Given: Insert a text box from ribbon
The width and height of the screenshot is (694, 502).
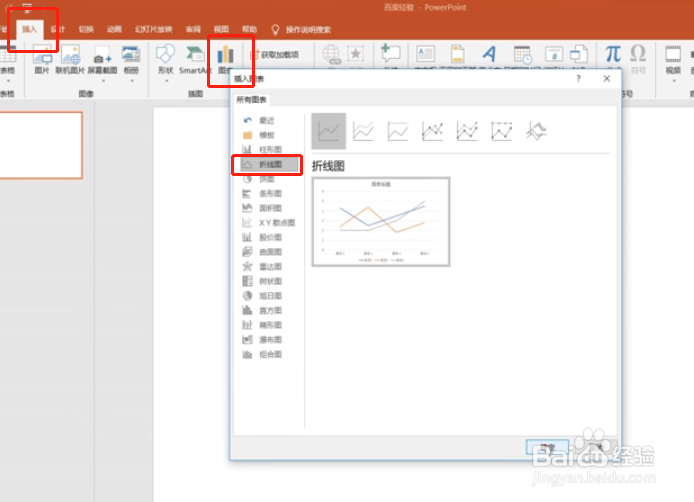Looking at the screenshot, I should (x=426, y=54).
